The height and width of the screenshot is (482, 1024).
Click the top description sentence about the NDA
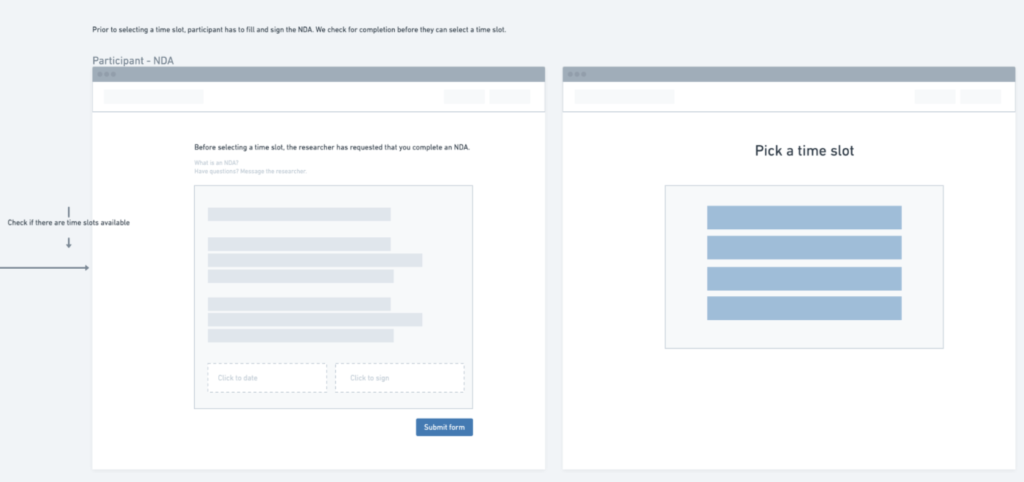299,30
